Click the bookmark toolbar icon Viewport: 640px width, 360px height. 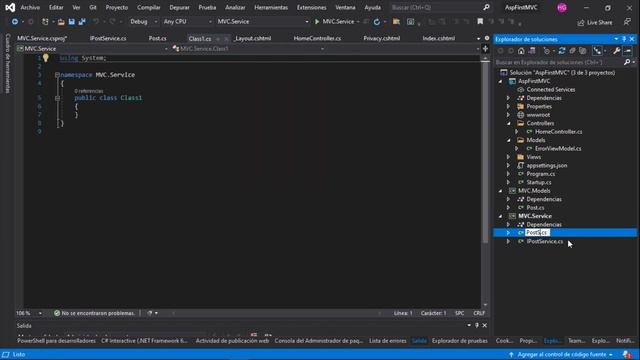pos(480,22)
